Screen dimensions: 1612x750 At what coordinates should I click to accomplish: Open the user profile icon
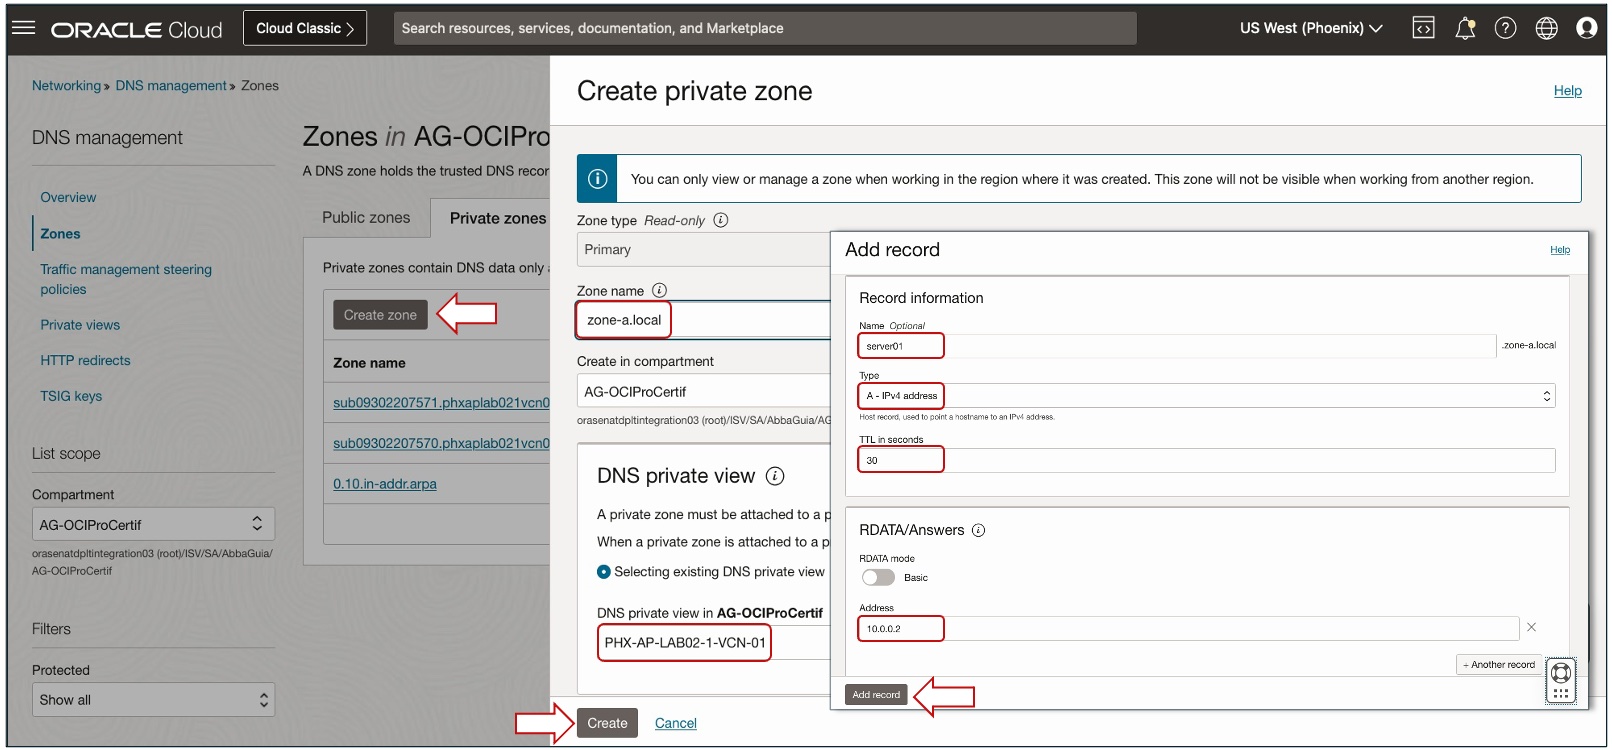coord(1586,28)
